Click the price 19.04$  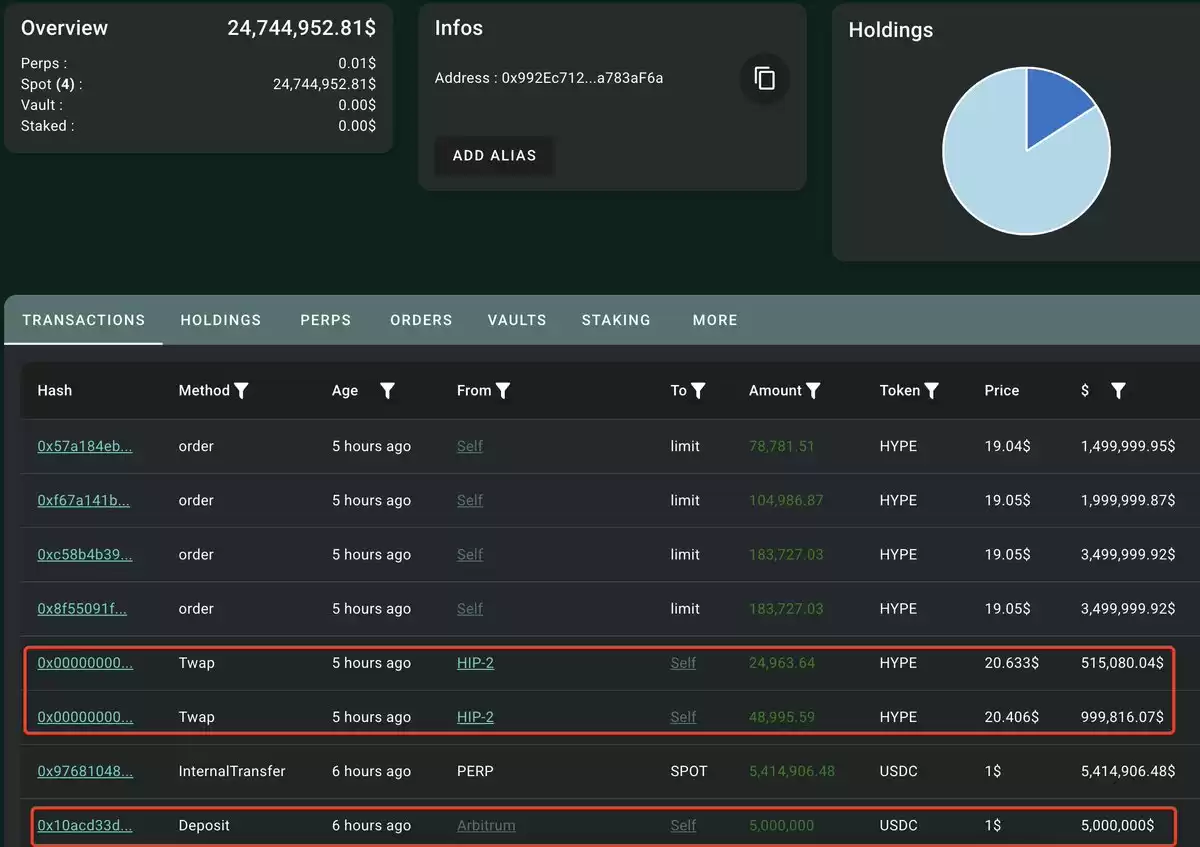point(1008,446)
